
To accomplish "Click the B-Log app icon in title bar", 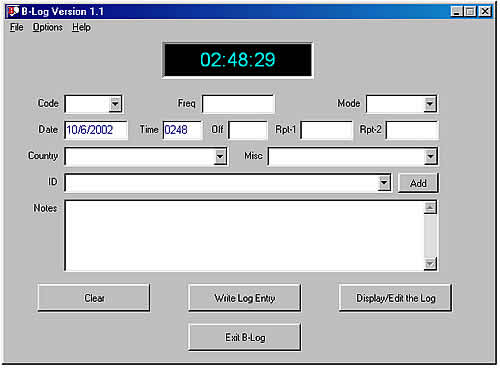I will tap(13, 11).
